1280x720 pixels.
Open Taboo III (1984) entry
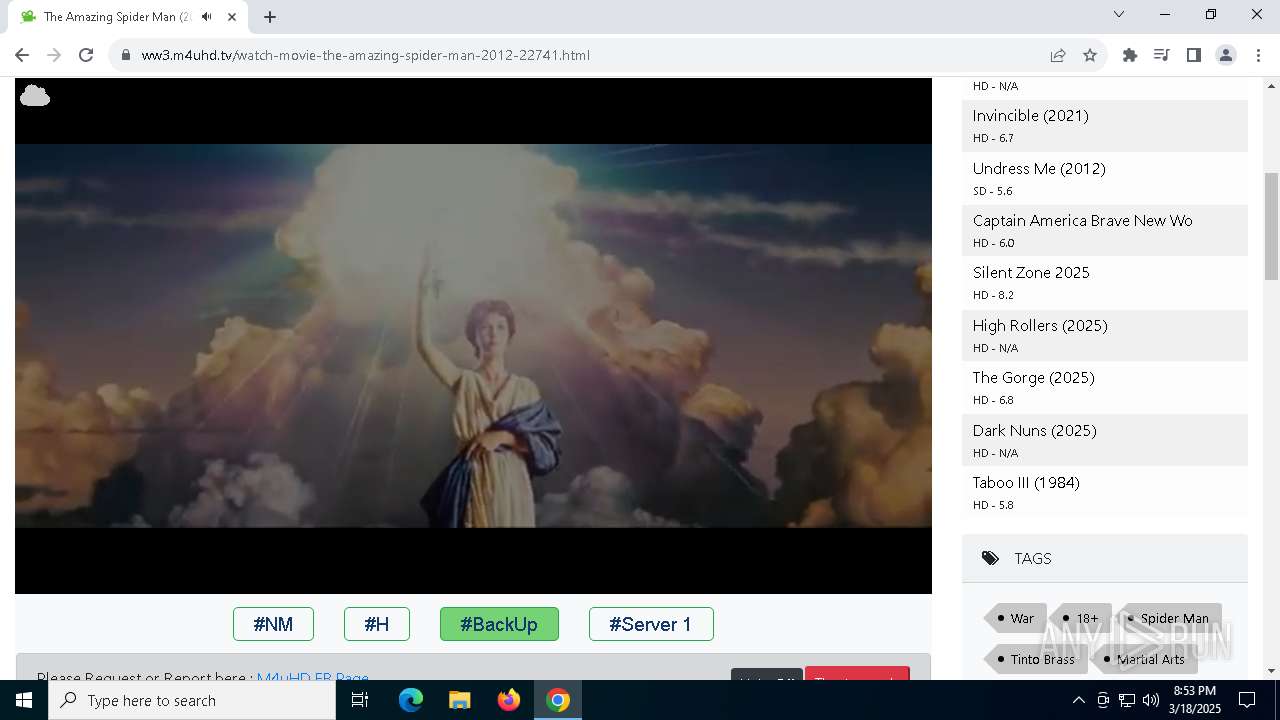(1105, 492)
